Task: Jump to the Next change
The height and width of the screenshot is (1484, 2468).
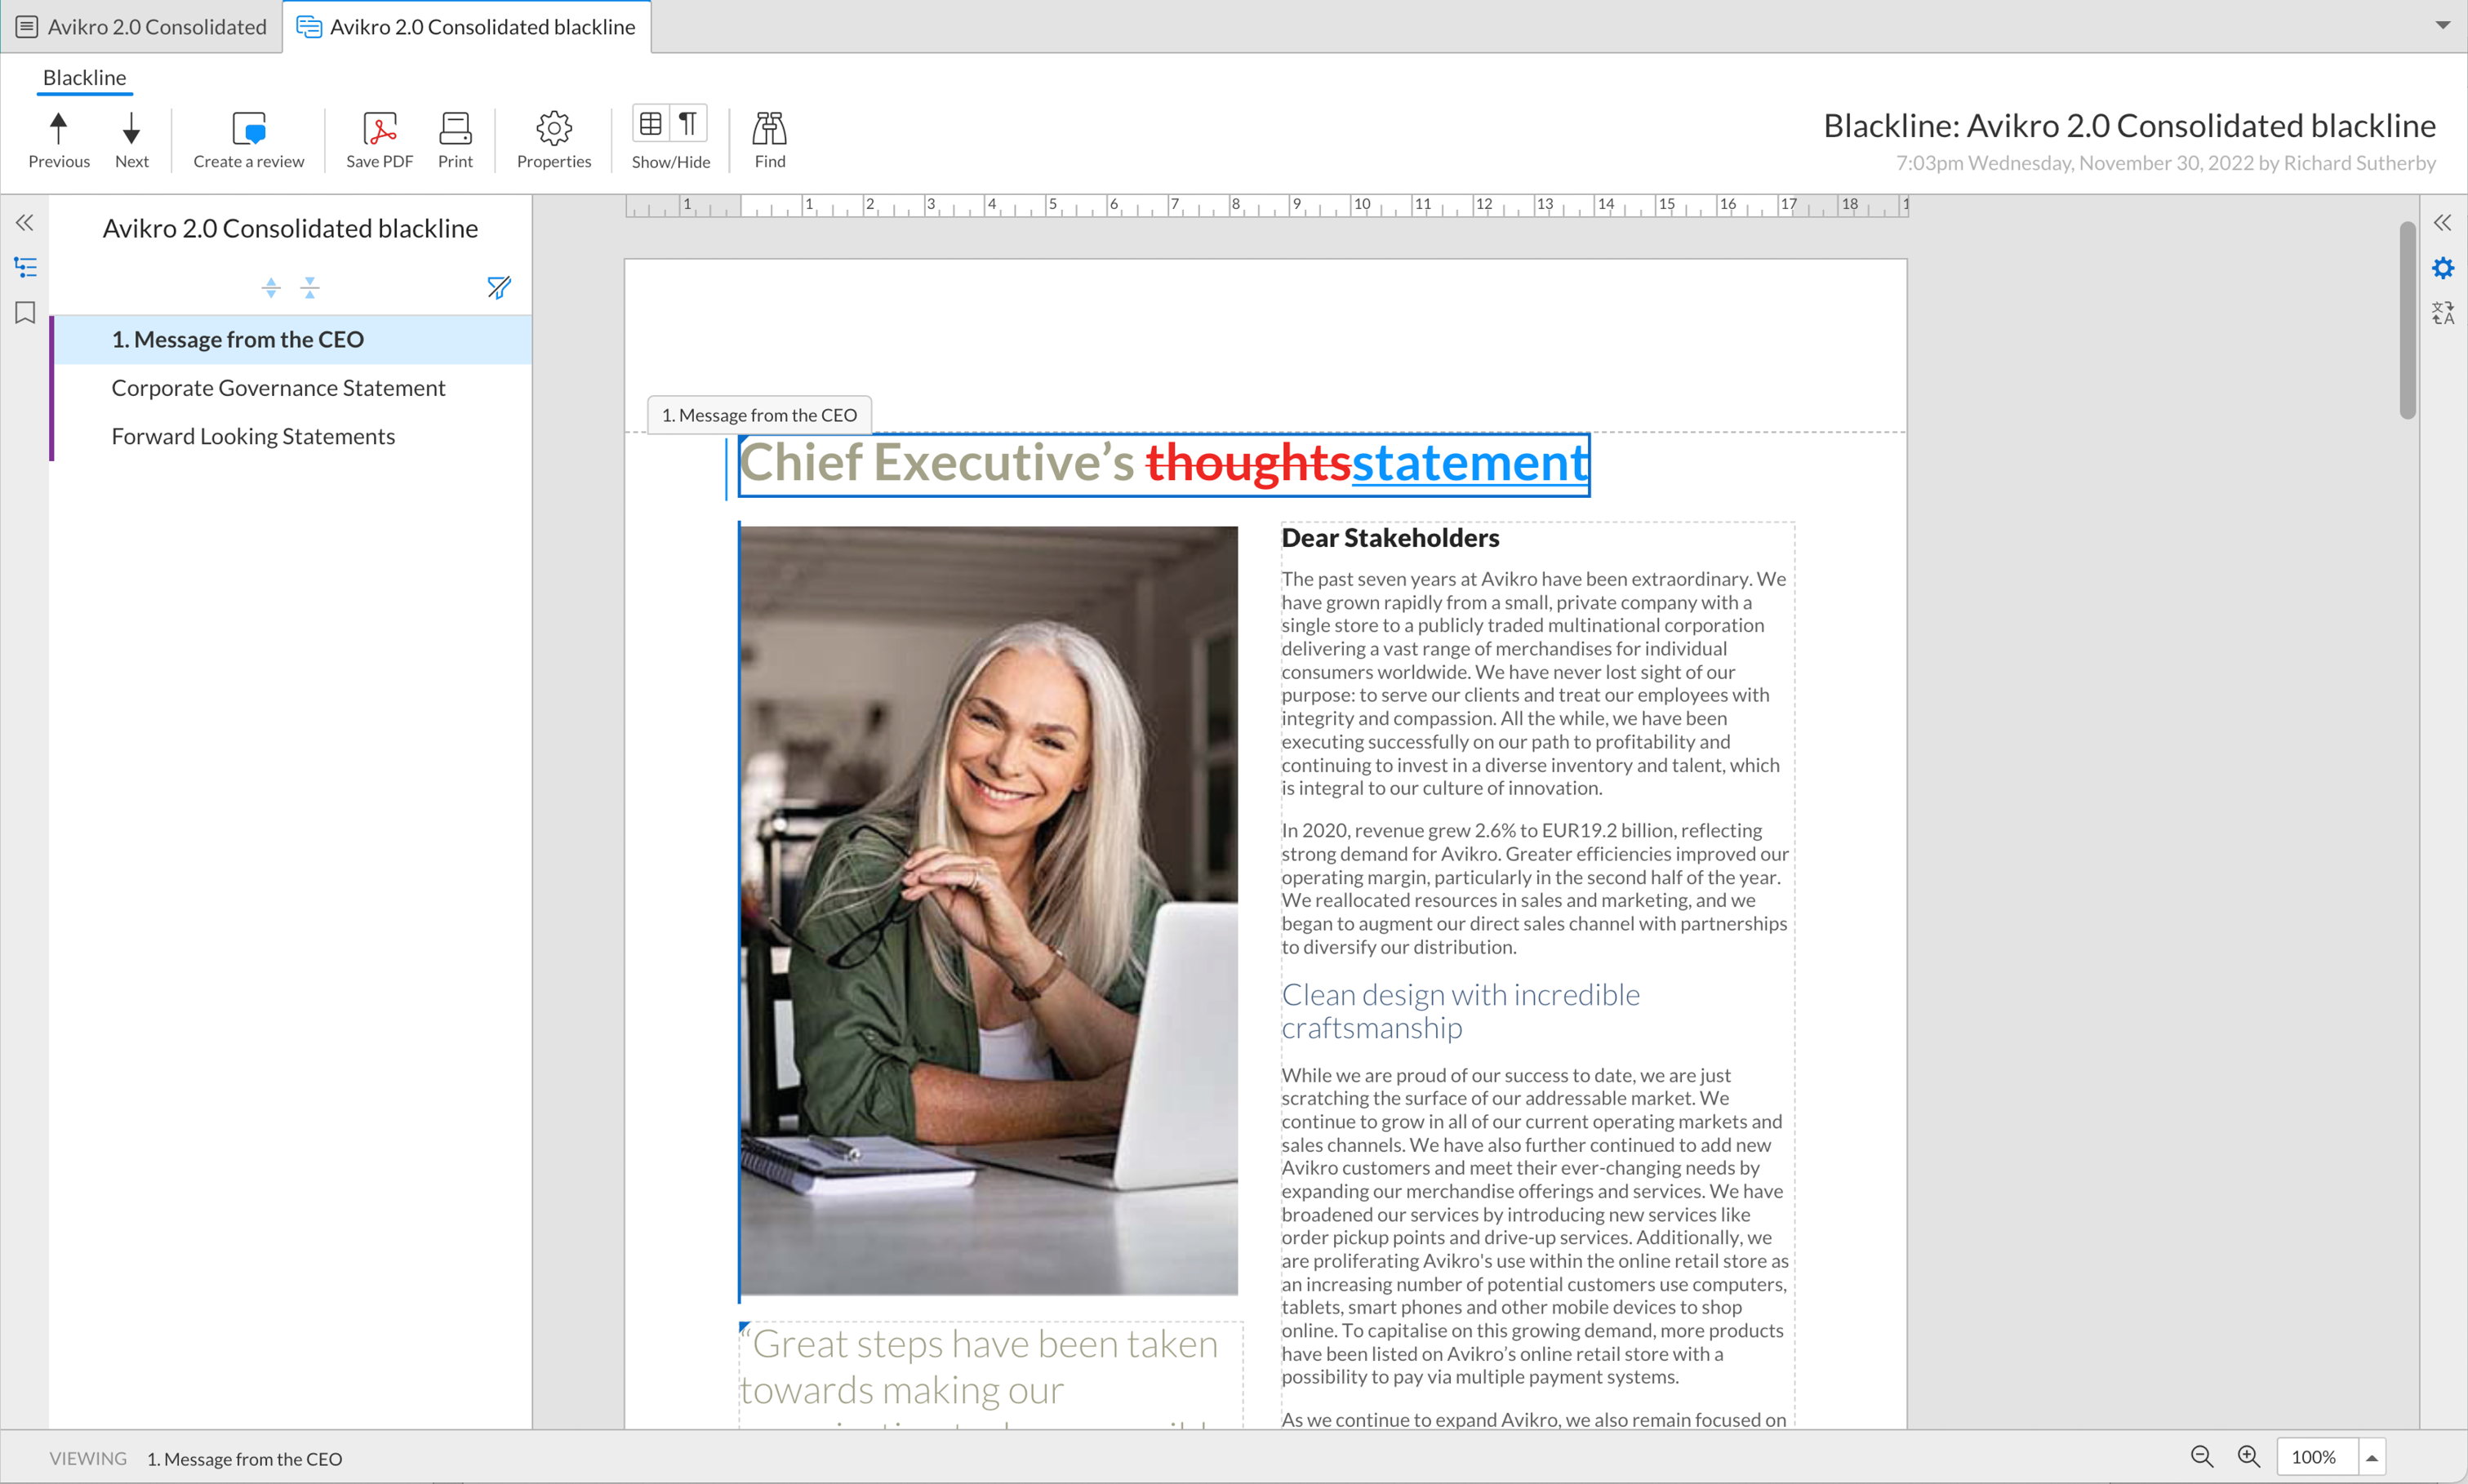Action: click(x=131, y=139)
